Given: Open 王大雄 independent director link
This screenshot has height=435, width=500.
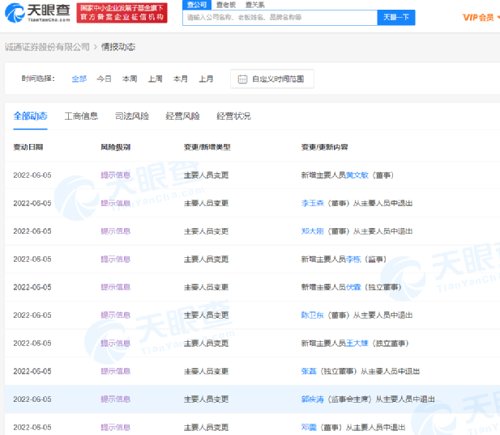Looking at the screenshot, I should point(357,343).
